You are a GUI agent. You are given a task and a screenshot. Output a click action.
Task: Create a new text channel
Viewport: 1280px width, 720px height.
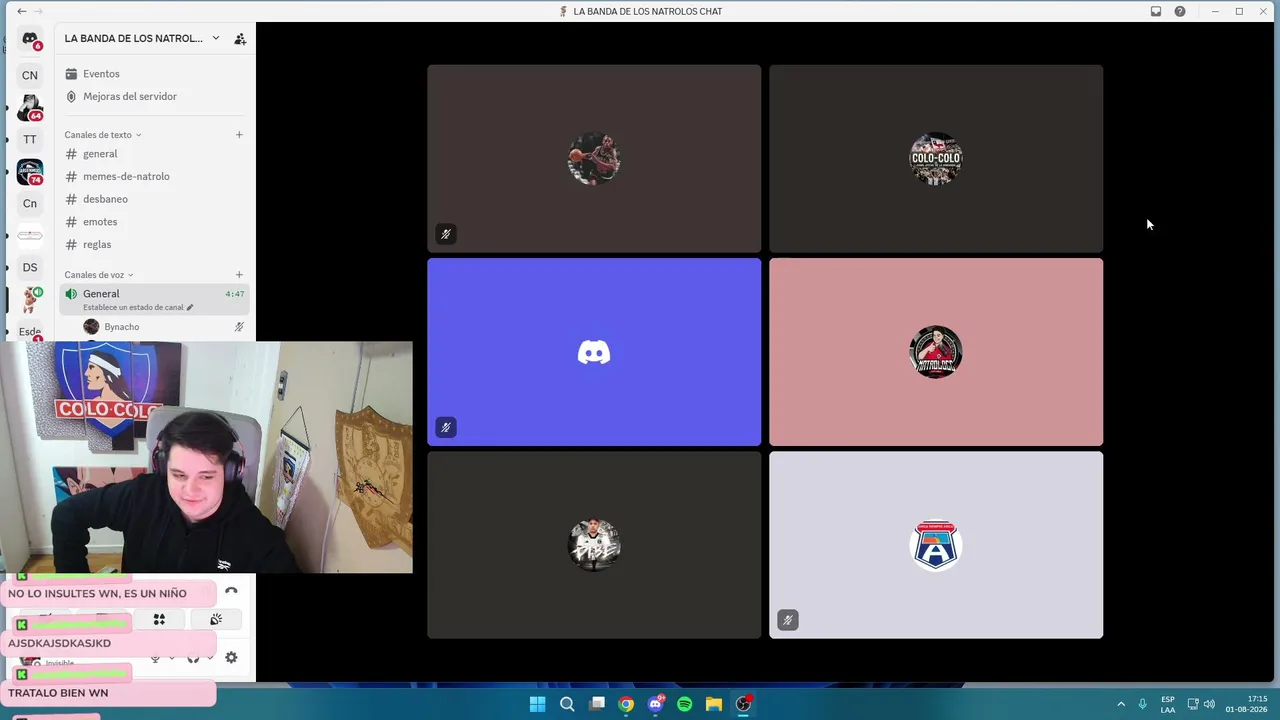[239, 135]
